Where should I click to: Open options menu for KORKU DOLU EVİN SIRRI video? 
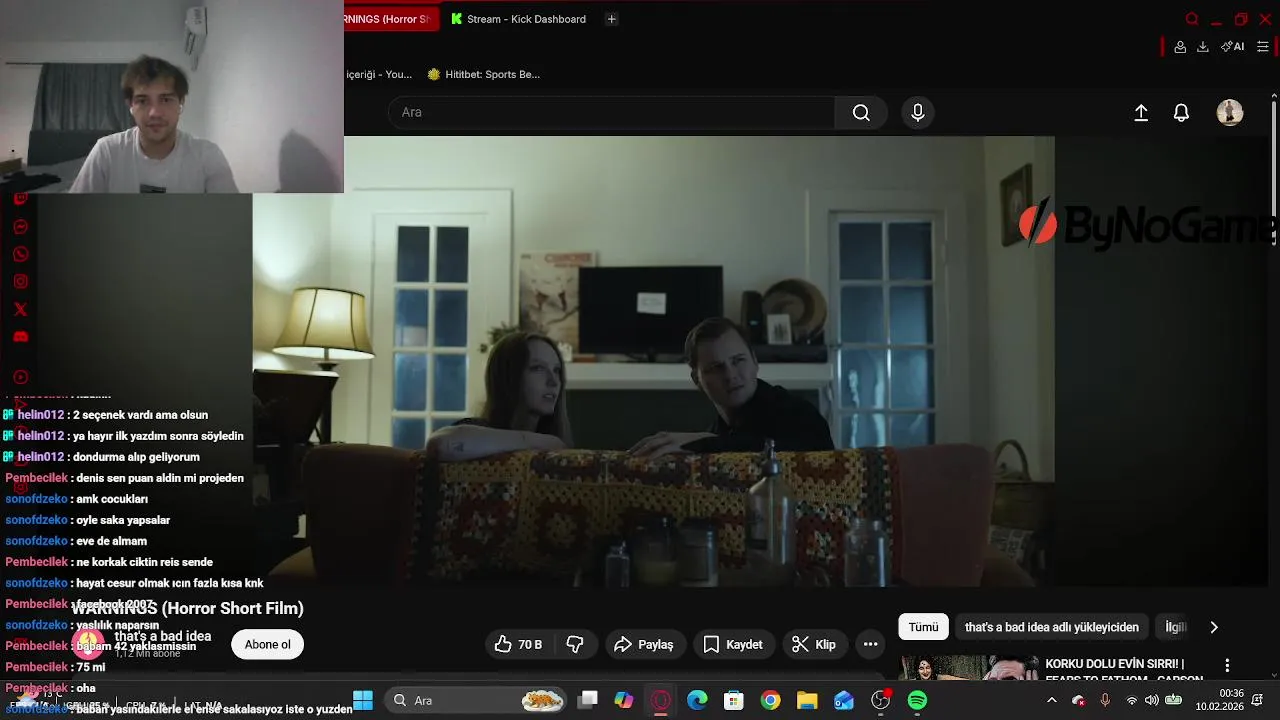click(1227, 666)
